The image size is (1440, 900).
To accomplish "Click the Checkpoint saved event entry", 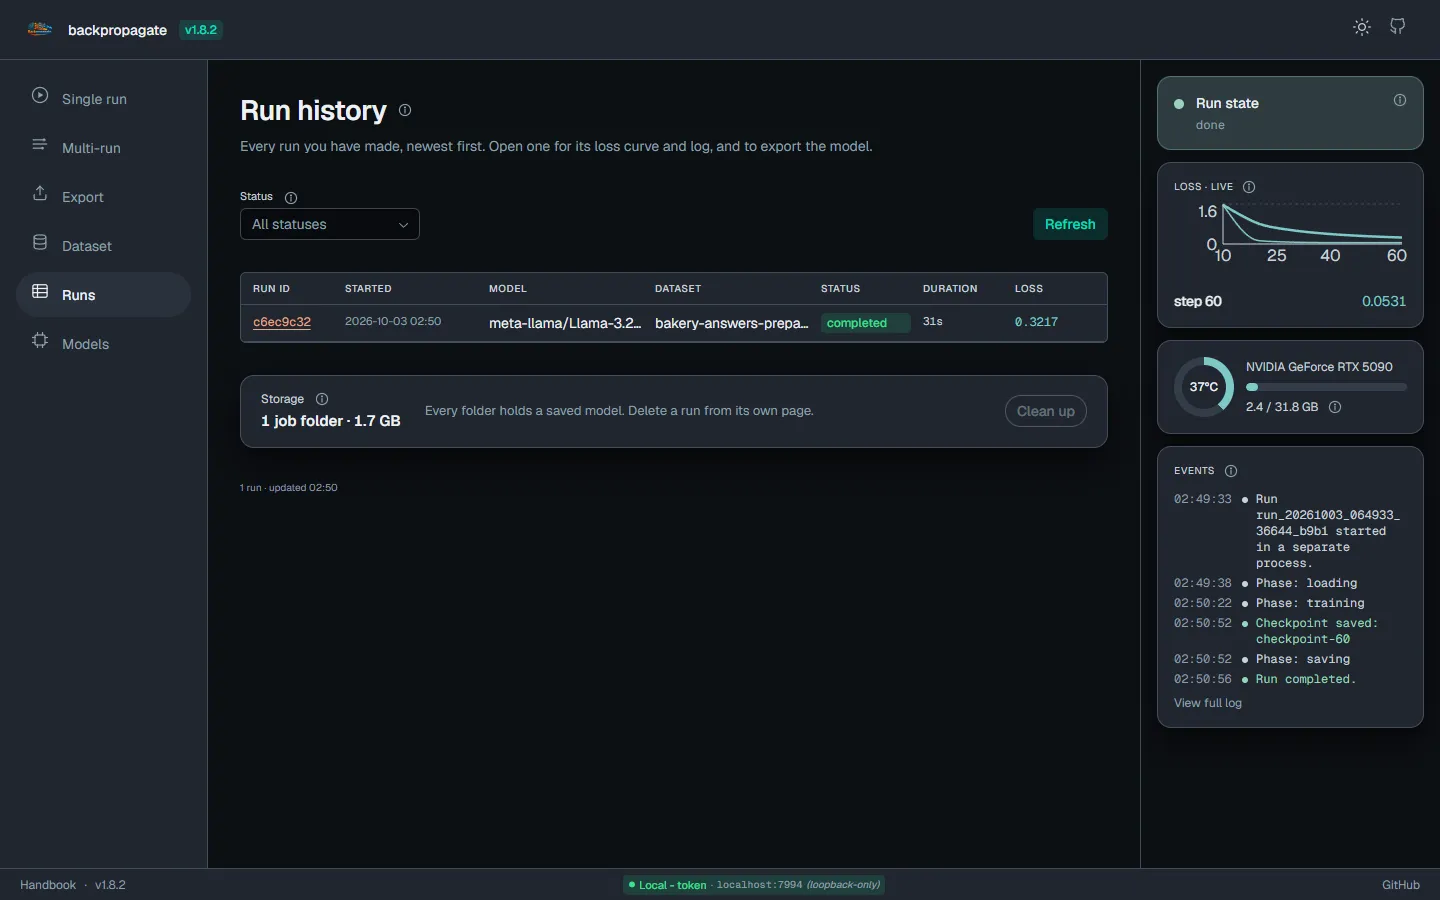I will [x=1290, y=631].
